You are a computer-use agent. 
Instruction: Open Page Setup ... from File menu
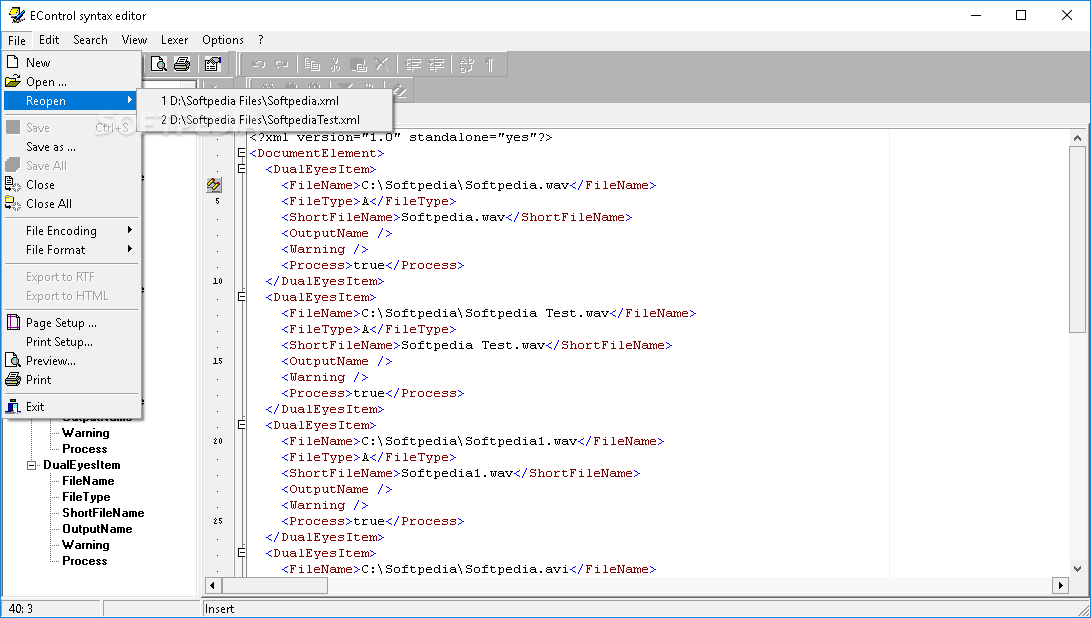pos(72,322)
